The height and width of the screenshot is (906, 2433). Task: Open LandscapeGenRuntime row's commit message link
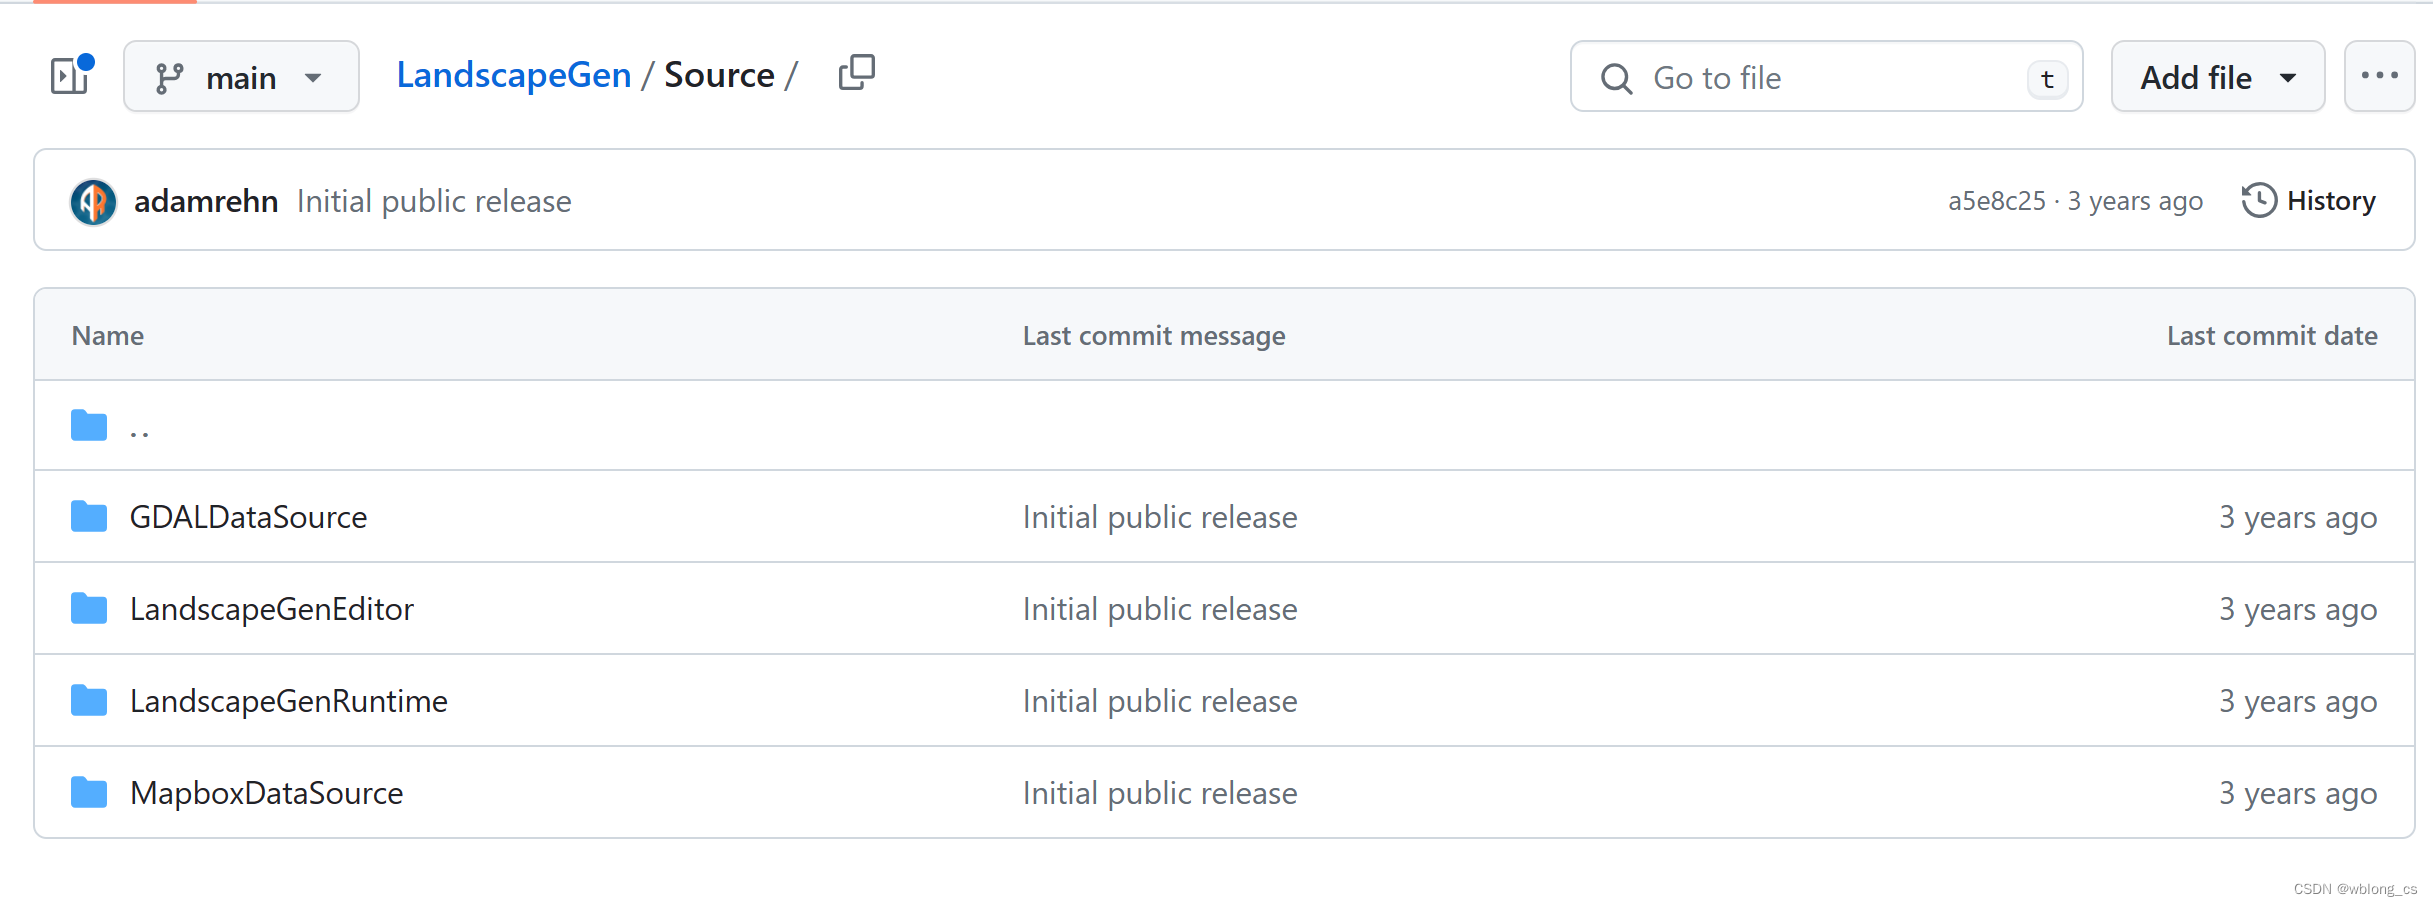click(x=1159, y=701)
